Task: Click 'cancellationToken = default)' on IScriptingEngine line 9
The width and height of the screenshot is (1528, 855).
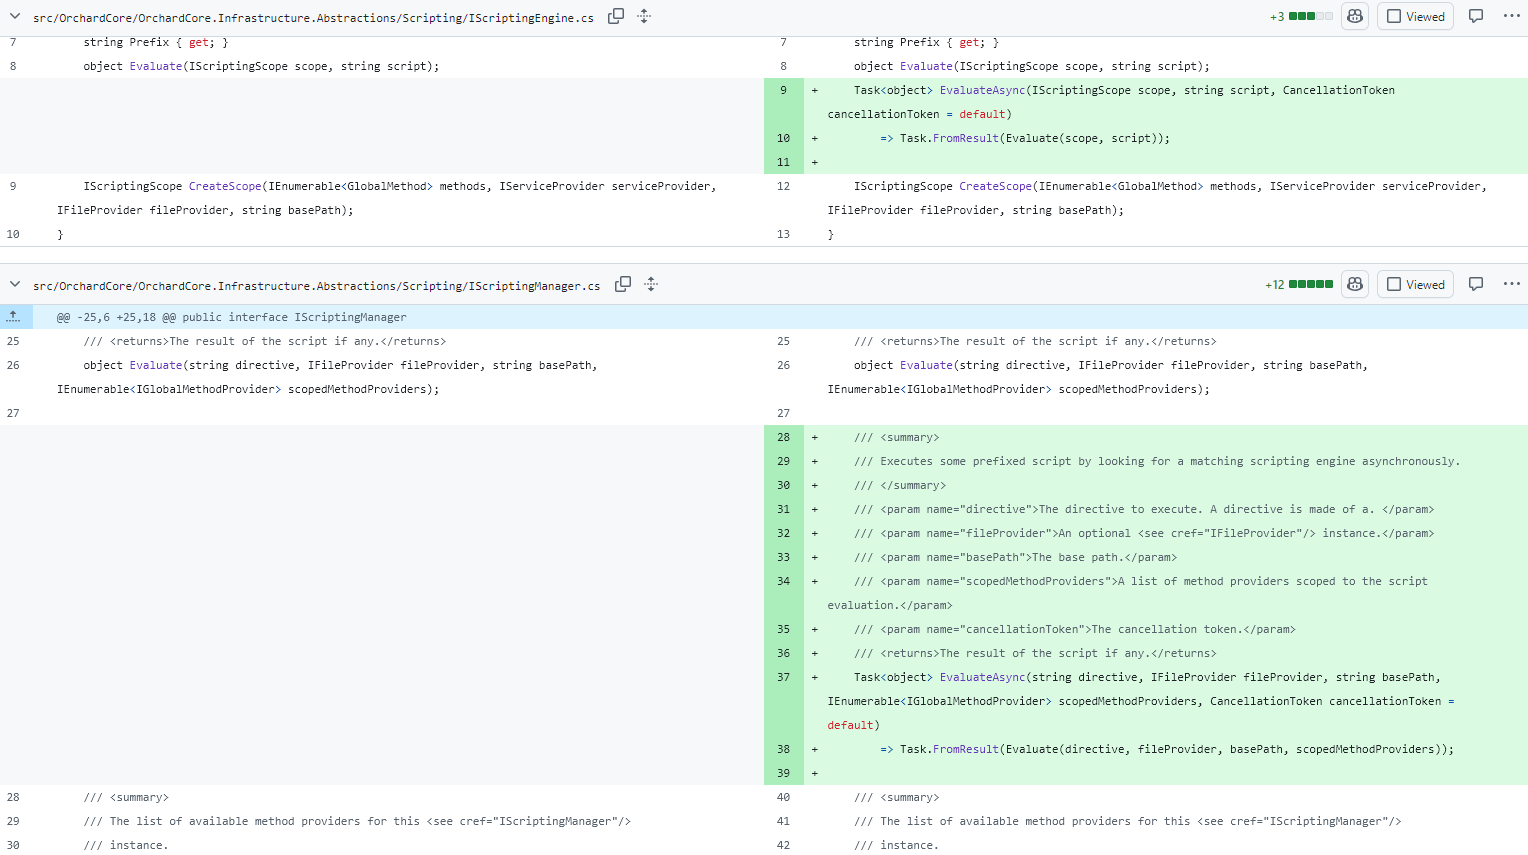Action: [x=920, y=114]
